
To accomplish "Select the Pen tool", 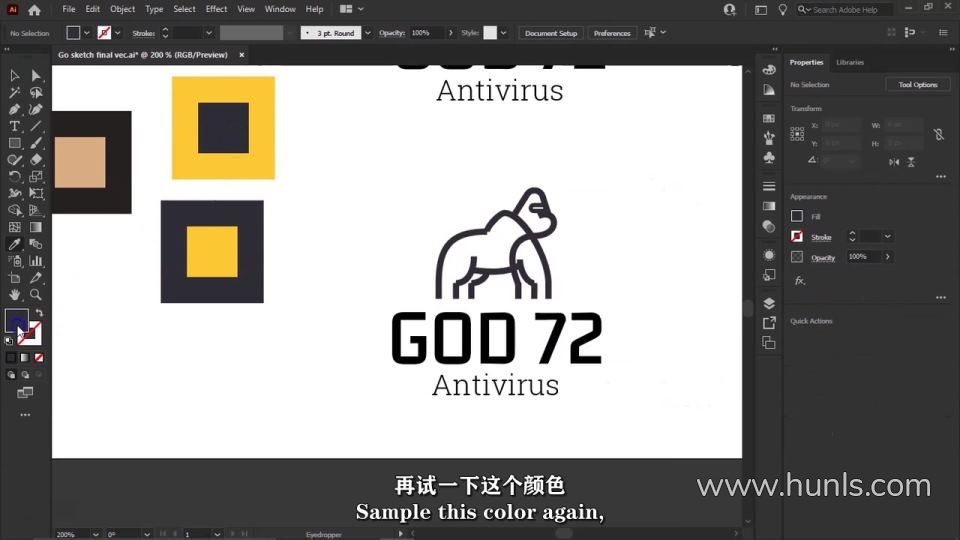I will click(x=15, y=109).
